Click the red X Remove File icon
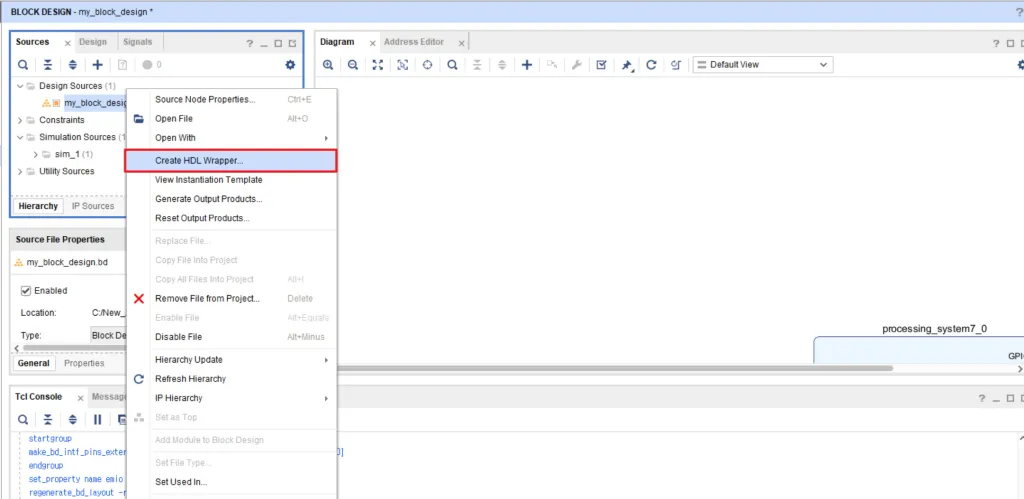 click(x=138, y=298)
